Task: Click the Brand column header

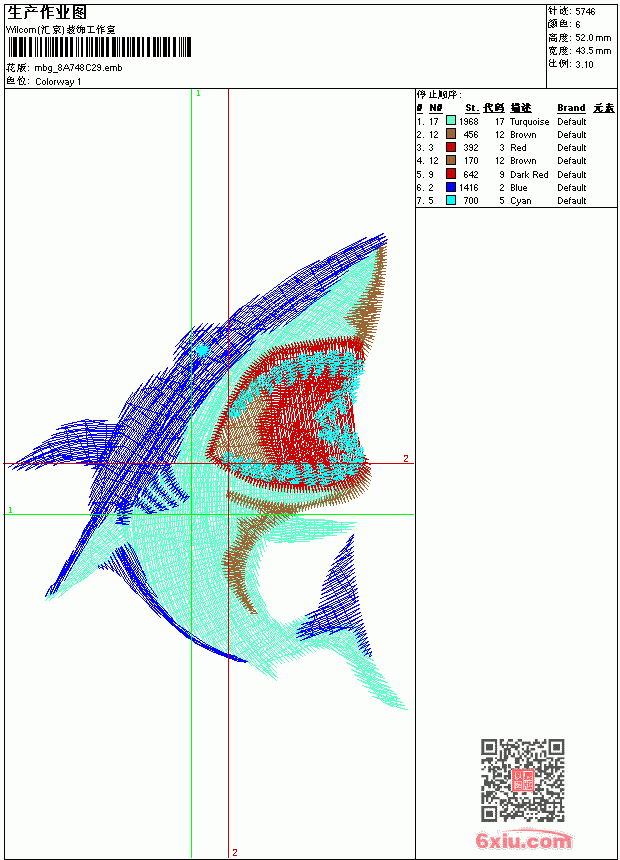Action: pos(571,108)
